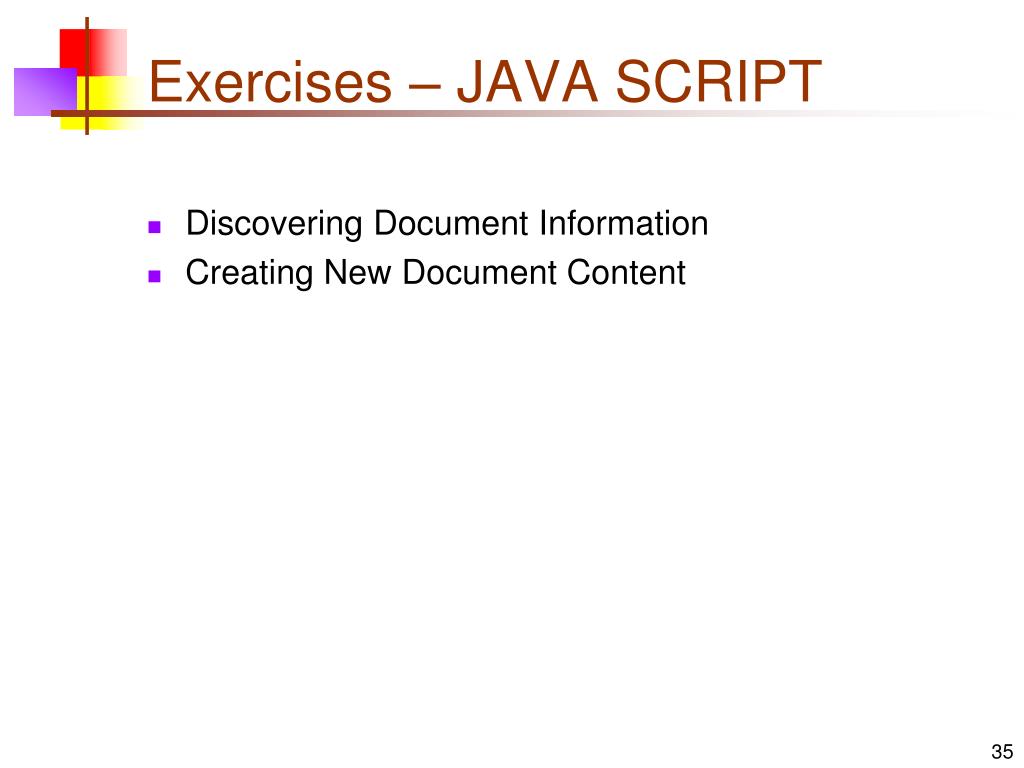This screenshot has height=768, width=1024.
Task: Click the red square in the slide logo
Action: tap(93, 52)
